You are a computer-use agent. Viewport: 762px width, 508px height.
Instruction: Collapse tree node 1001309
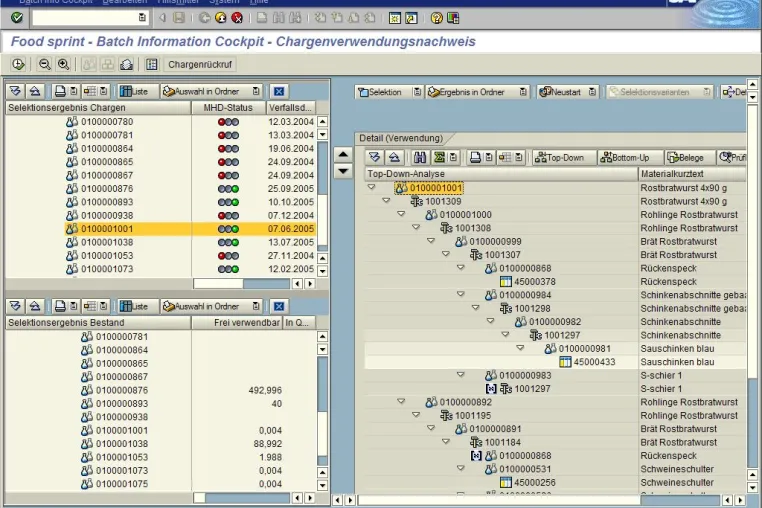pos(386,200)
